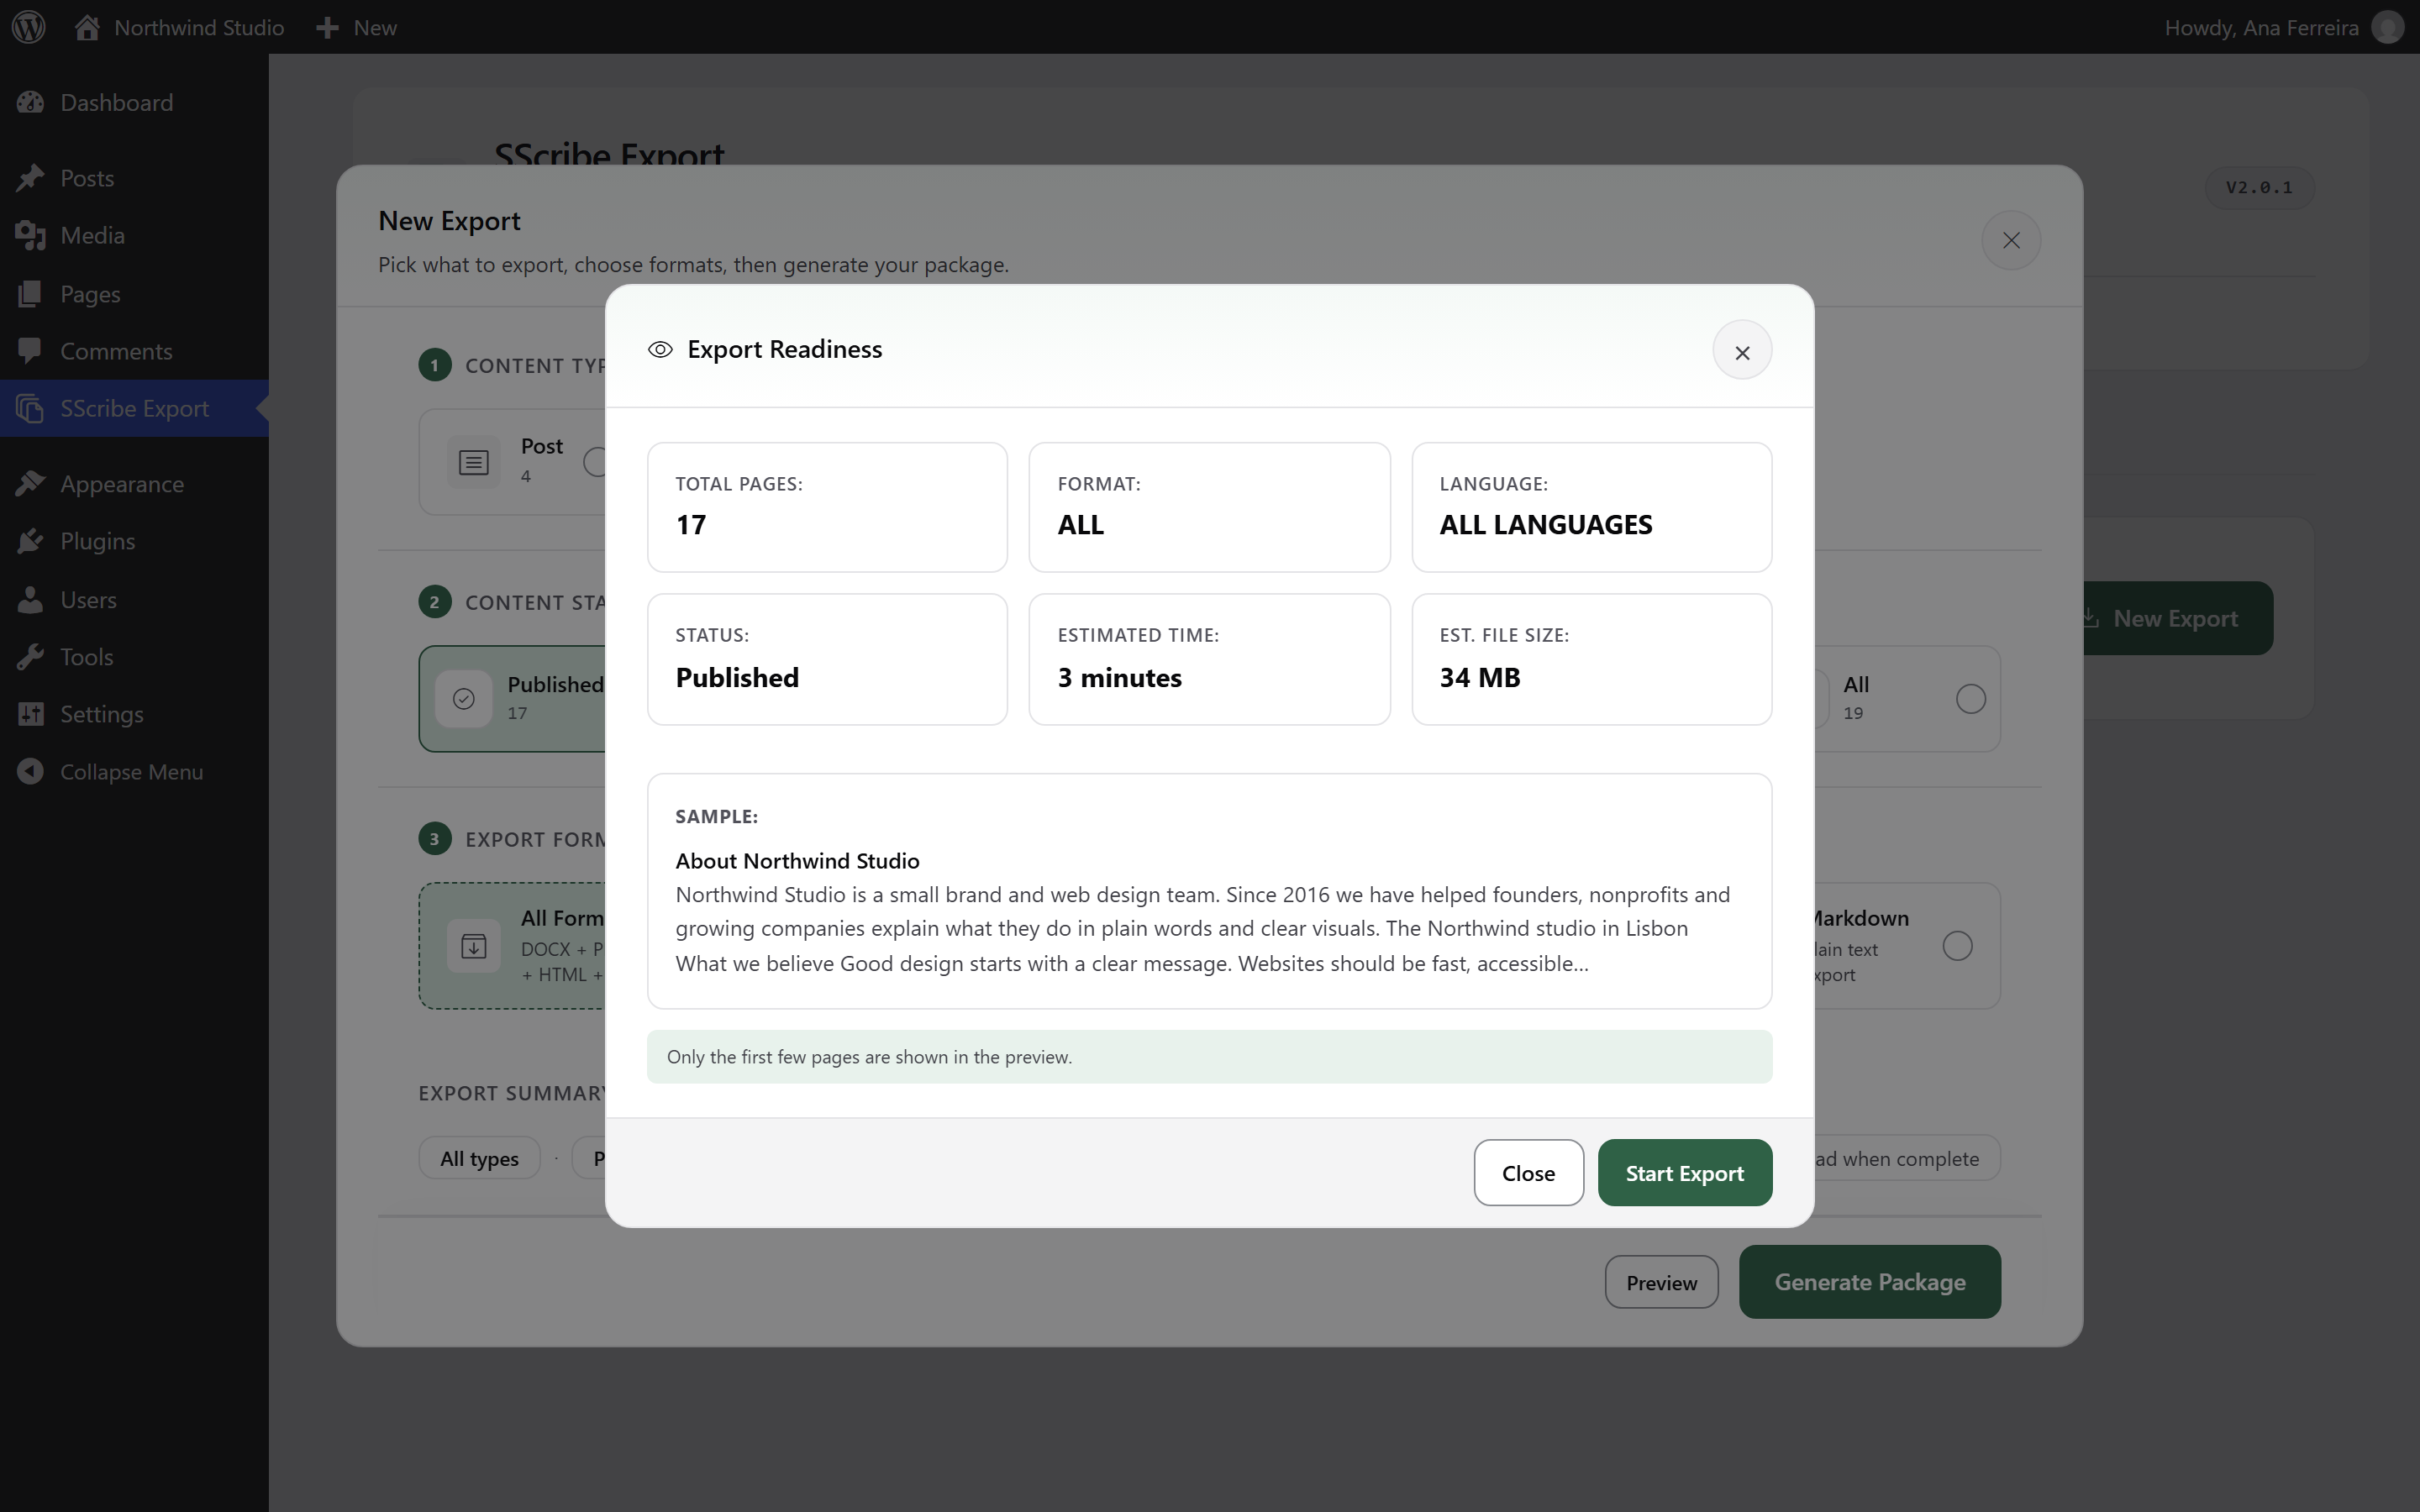Screen dimensions: 2420x1512
Task: Select the All status radio button
Action: tap(1970, 699)
